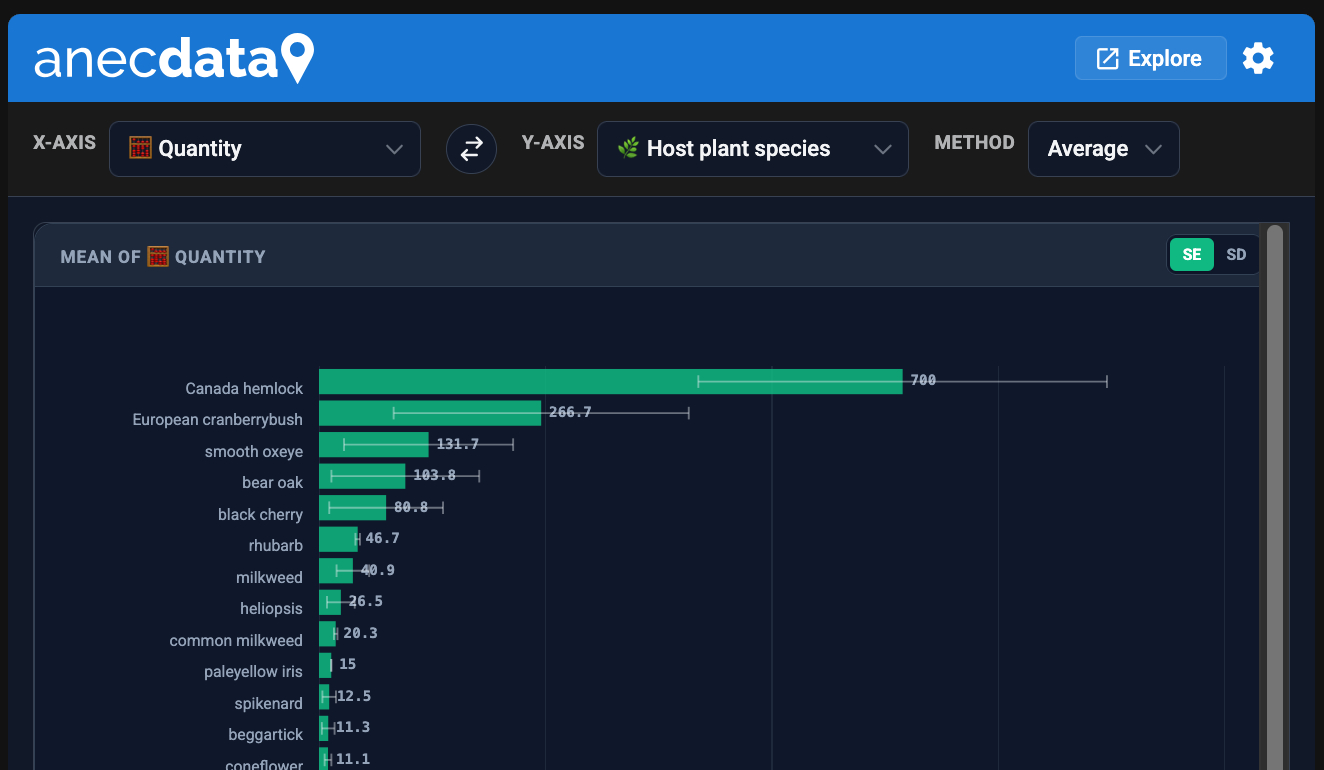
Task: Select the smooth oxeye axis label
Action: [253, 451]
